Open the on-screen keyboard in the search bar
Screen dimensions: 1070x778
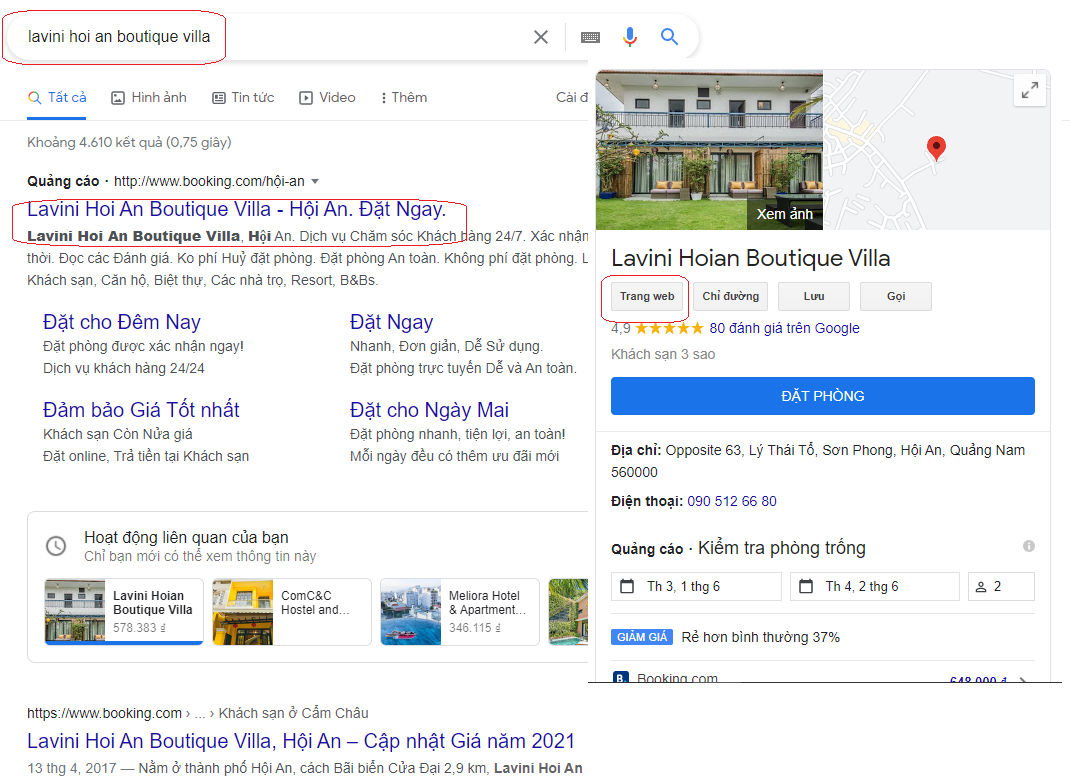point(589,36)
